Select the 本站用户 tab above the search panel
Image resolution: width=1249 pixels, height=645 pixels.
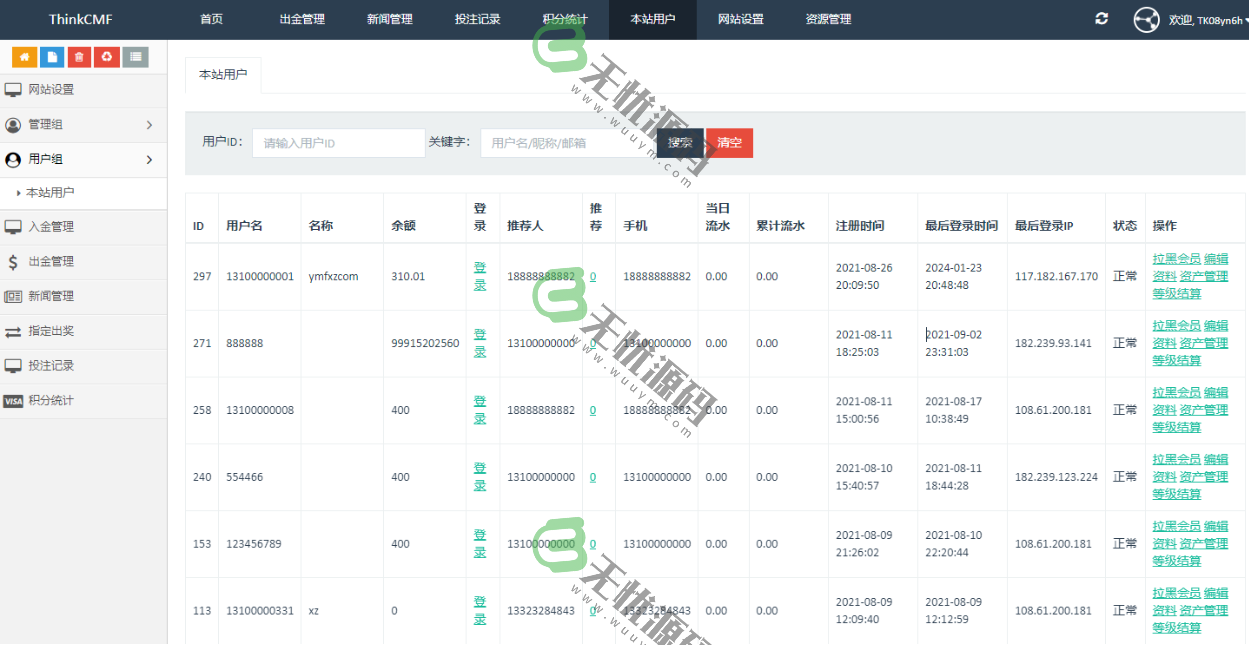222,75
